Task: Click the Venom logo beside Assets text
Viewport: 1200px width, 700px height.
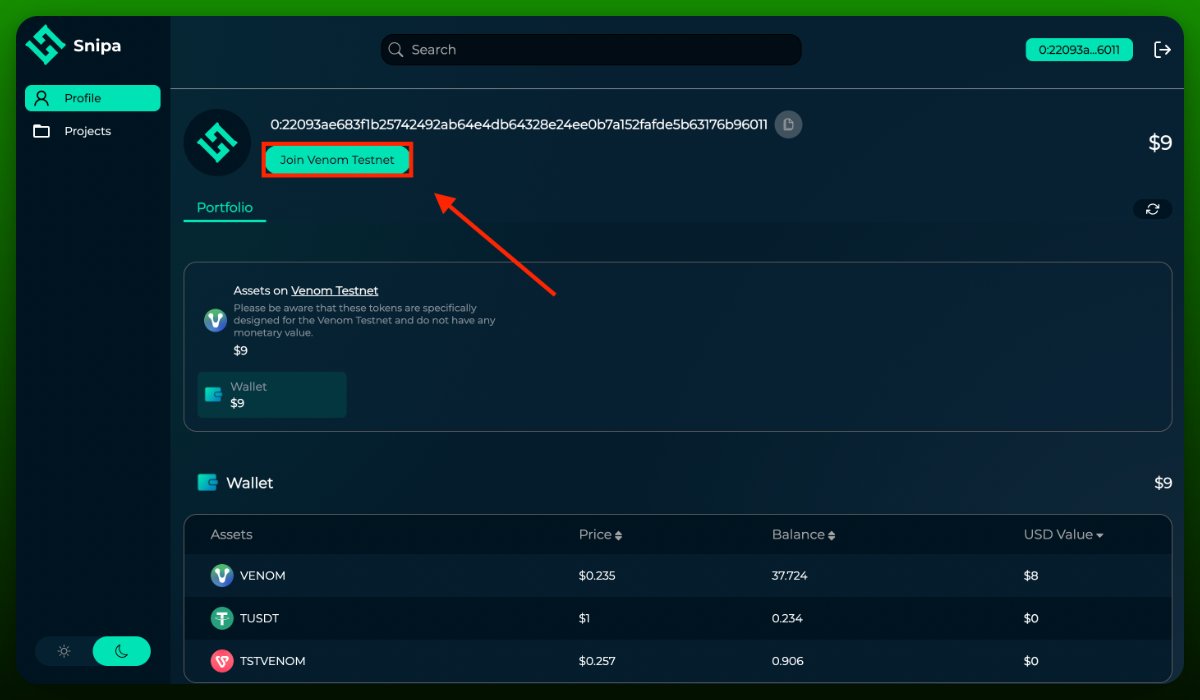Action: 216,320
